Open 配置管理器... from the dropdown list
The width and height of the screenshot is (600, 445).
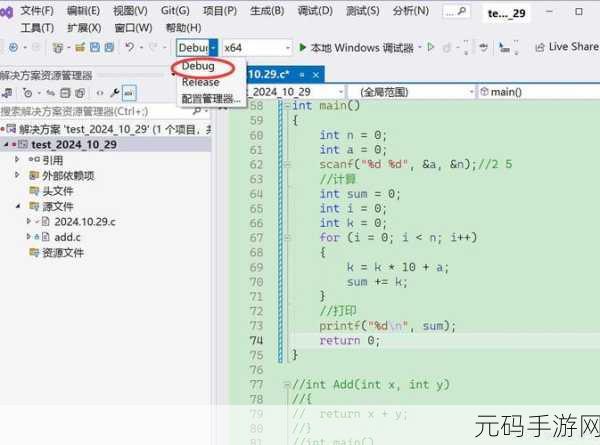[x=211, y=99]
